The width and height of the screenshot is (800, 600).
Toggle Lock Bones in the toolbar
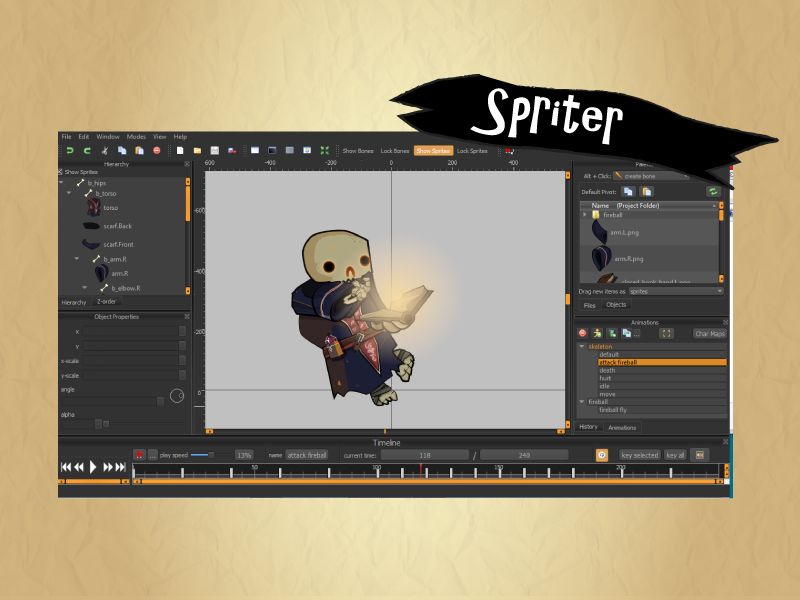coord(395,151)
